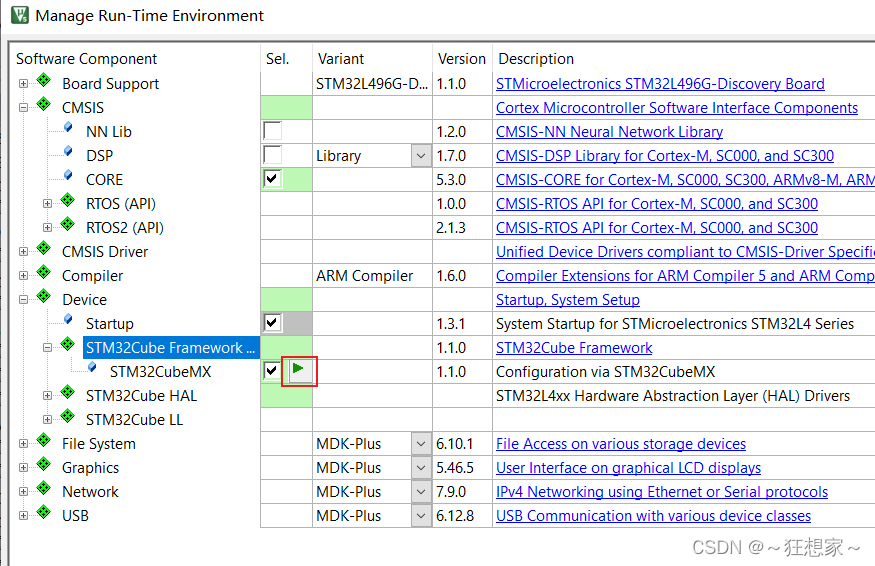875x566 pixels.
Task: Enable the NN Lib component checkbox
Action: pos(272,131)
